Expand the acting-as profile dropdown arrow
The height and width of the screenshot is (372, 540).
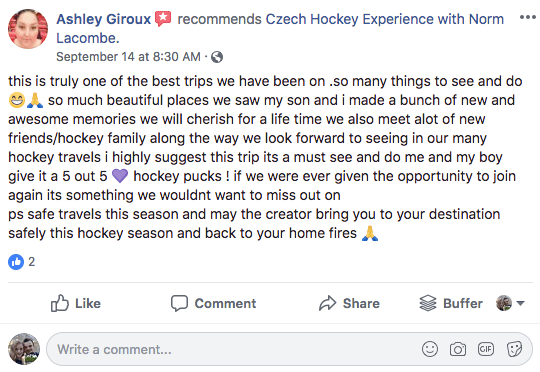click(520, 303)
